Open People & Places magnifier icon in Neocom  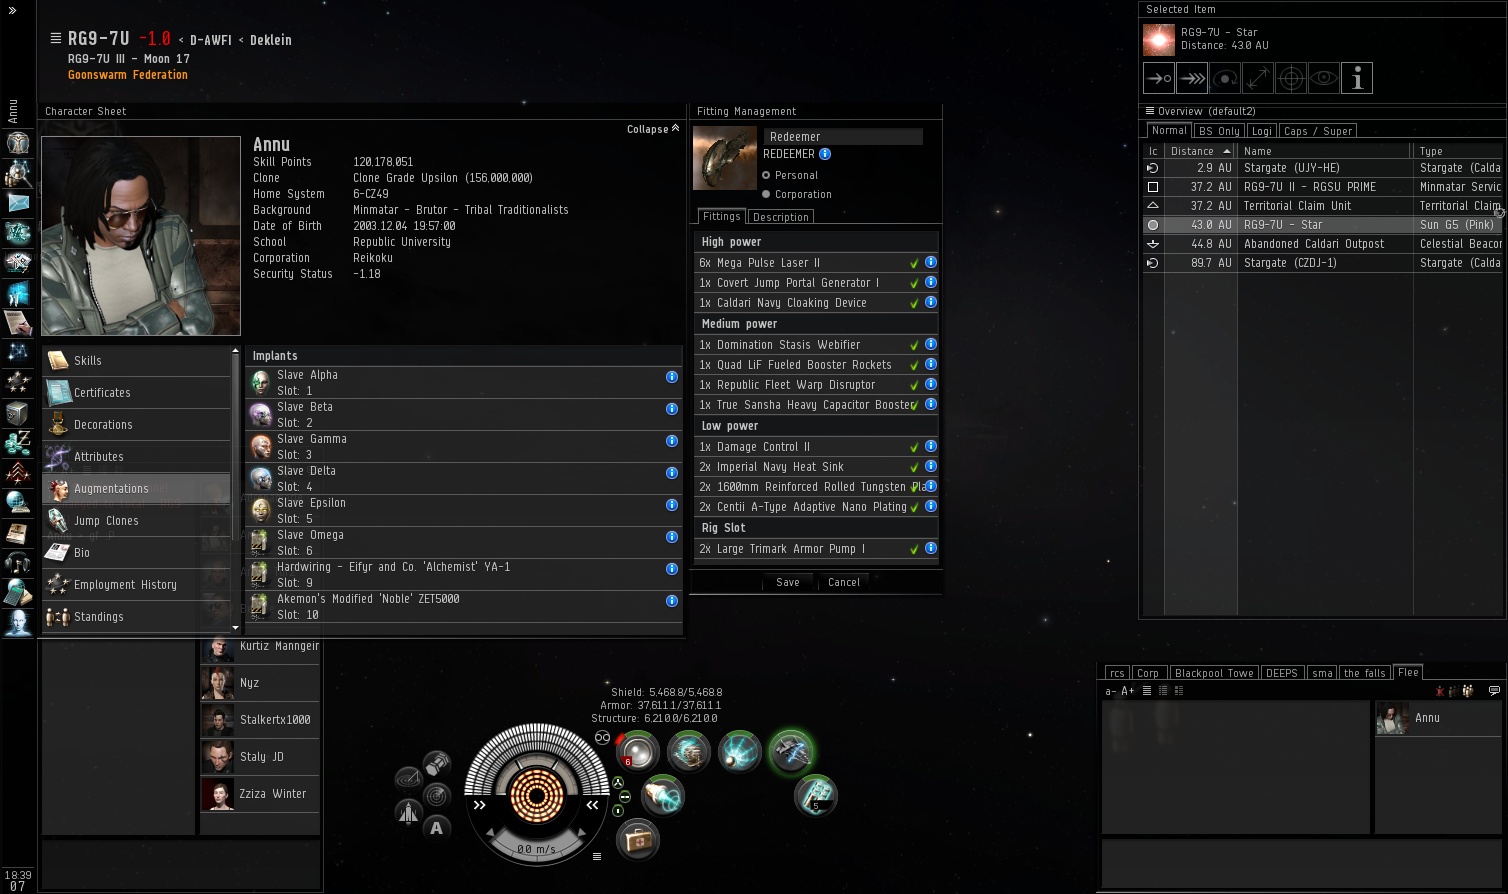17,173
